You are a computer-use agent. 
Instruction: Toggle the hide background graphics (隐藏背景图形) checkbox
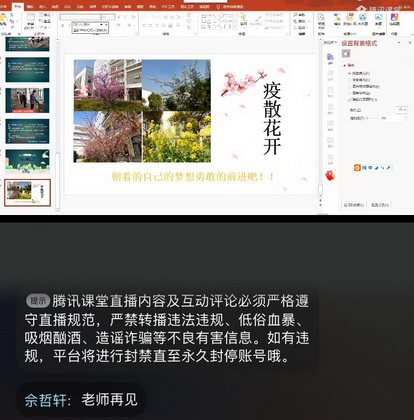pyautogui.click(x=349, y=99)
